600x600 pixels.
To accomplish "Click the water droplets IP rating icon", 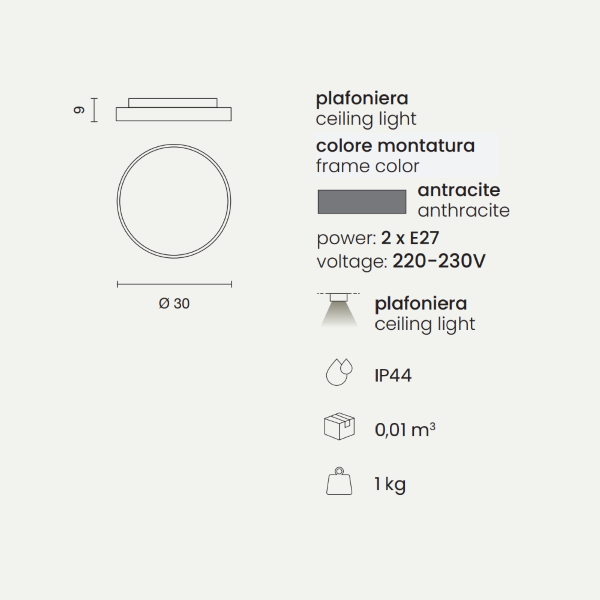I will pyautogui.click(x=339, y=374).
